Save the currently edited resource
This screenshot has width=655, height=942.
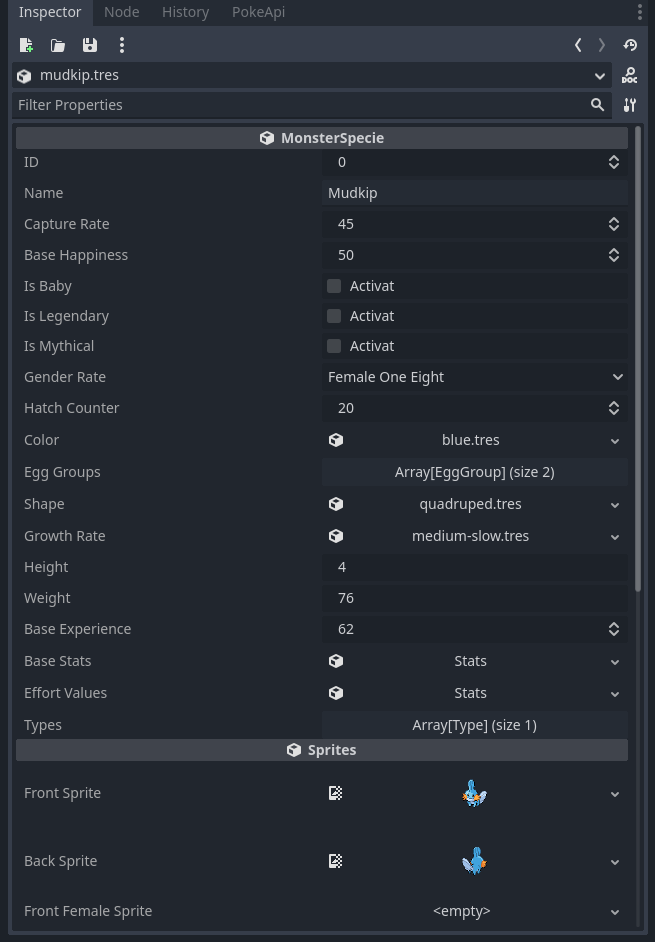click(90, 45)
